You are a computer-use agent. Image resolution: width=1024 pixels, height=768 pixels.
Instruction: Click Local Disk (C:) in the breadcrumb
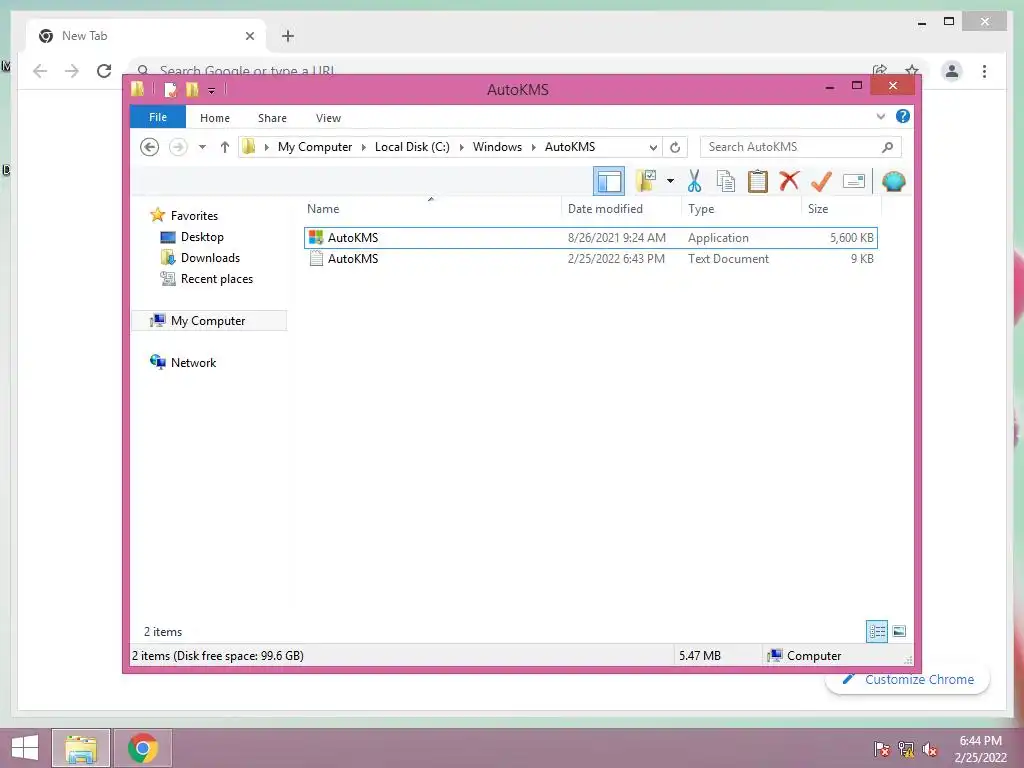pyautogui.click(x=412, y=147)
